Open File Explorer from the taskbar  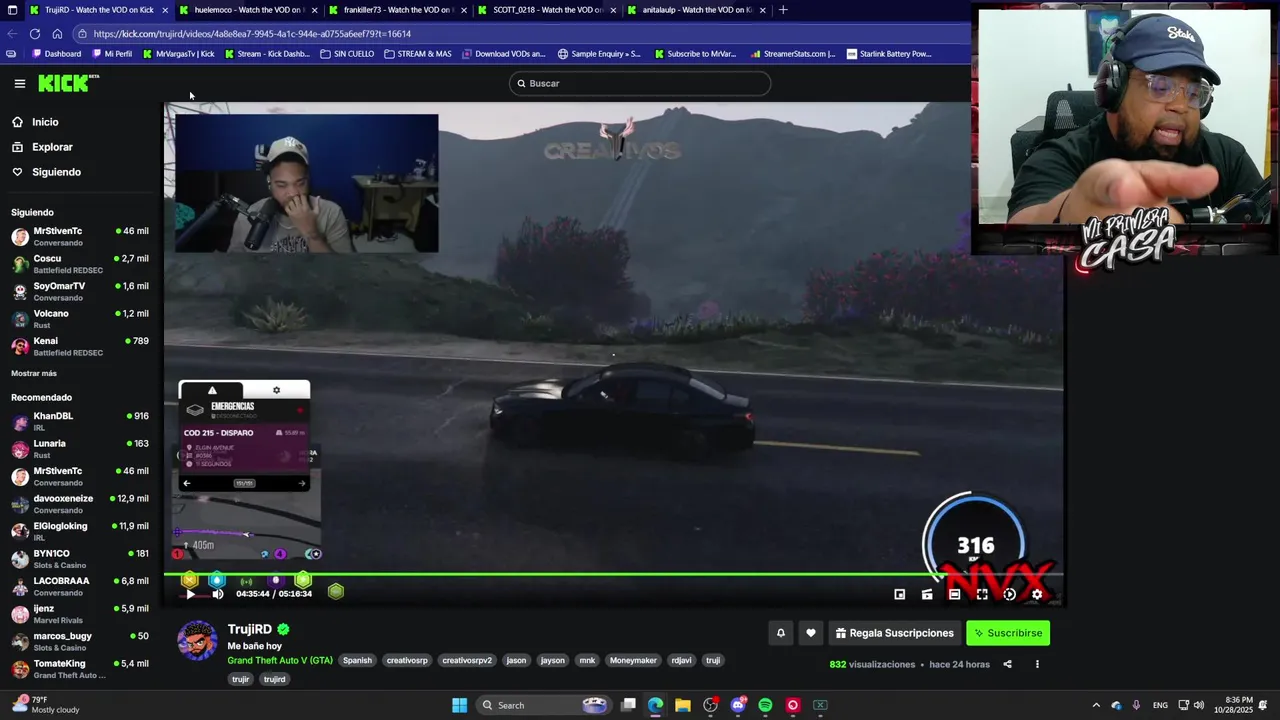point(683,705)
